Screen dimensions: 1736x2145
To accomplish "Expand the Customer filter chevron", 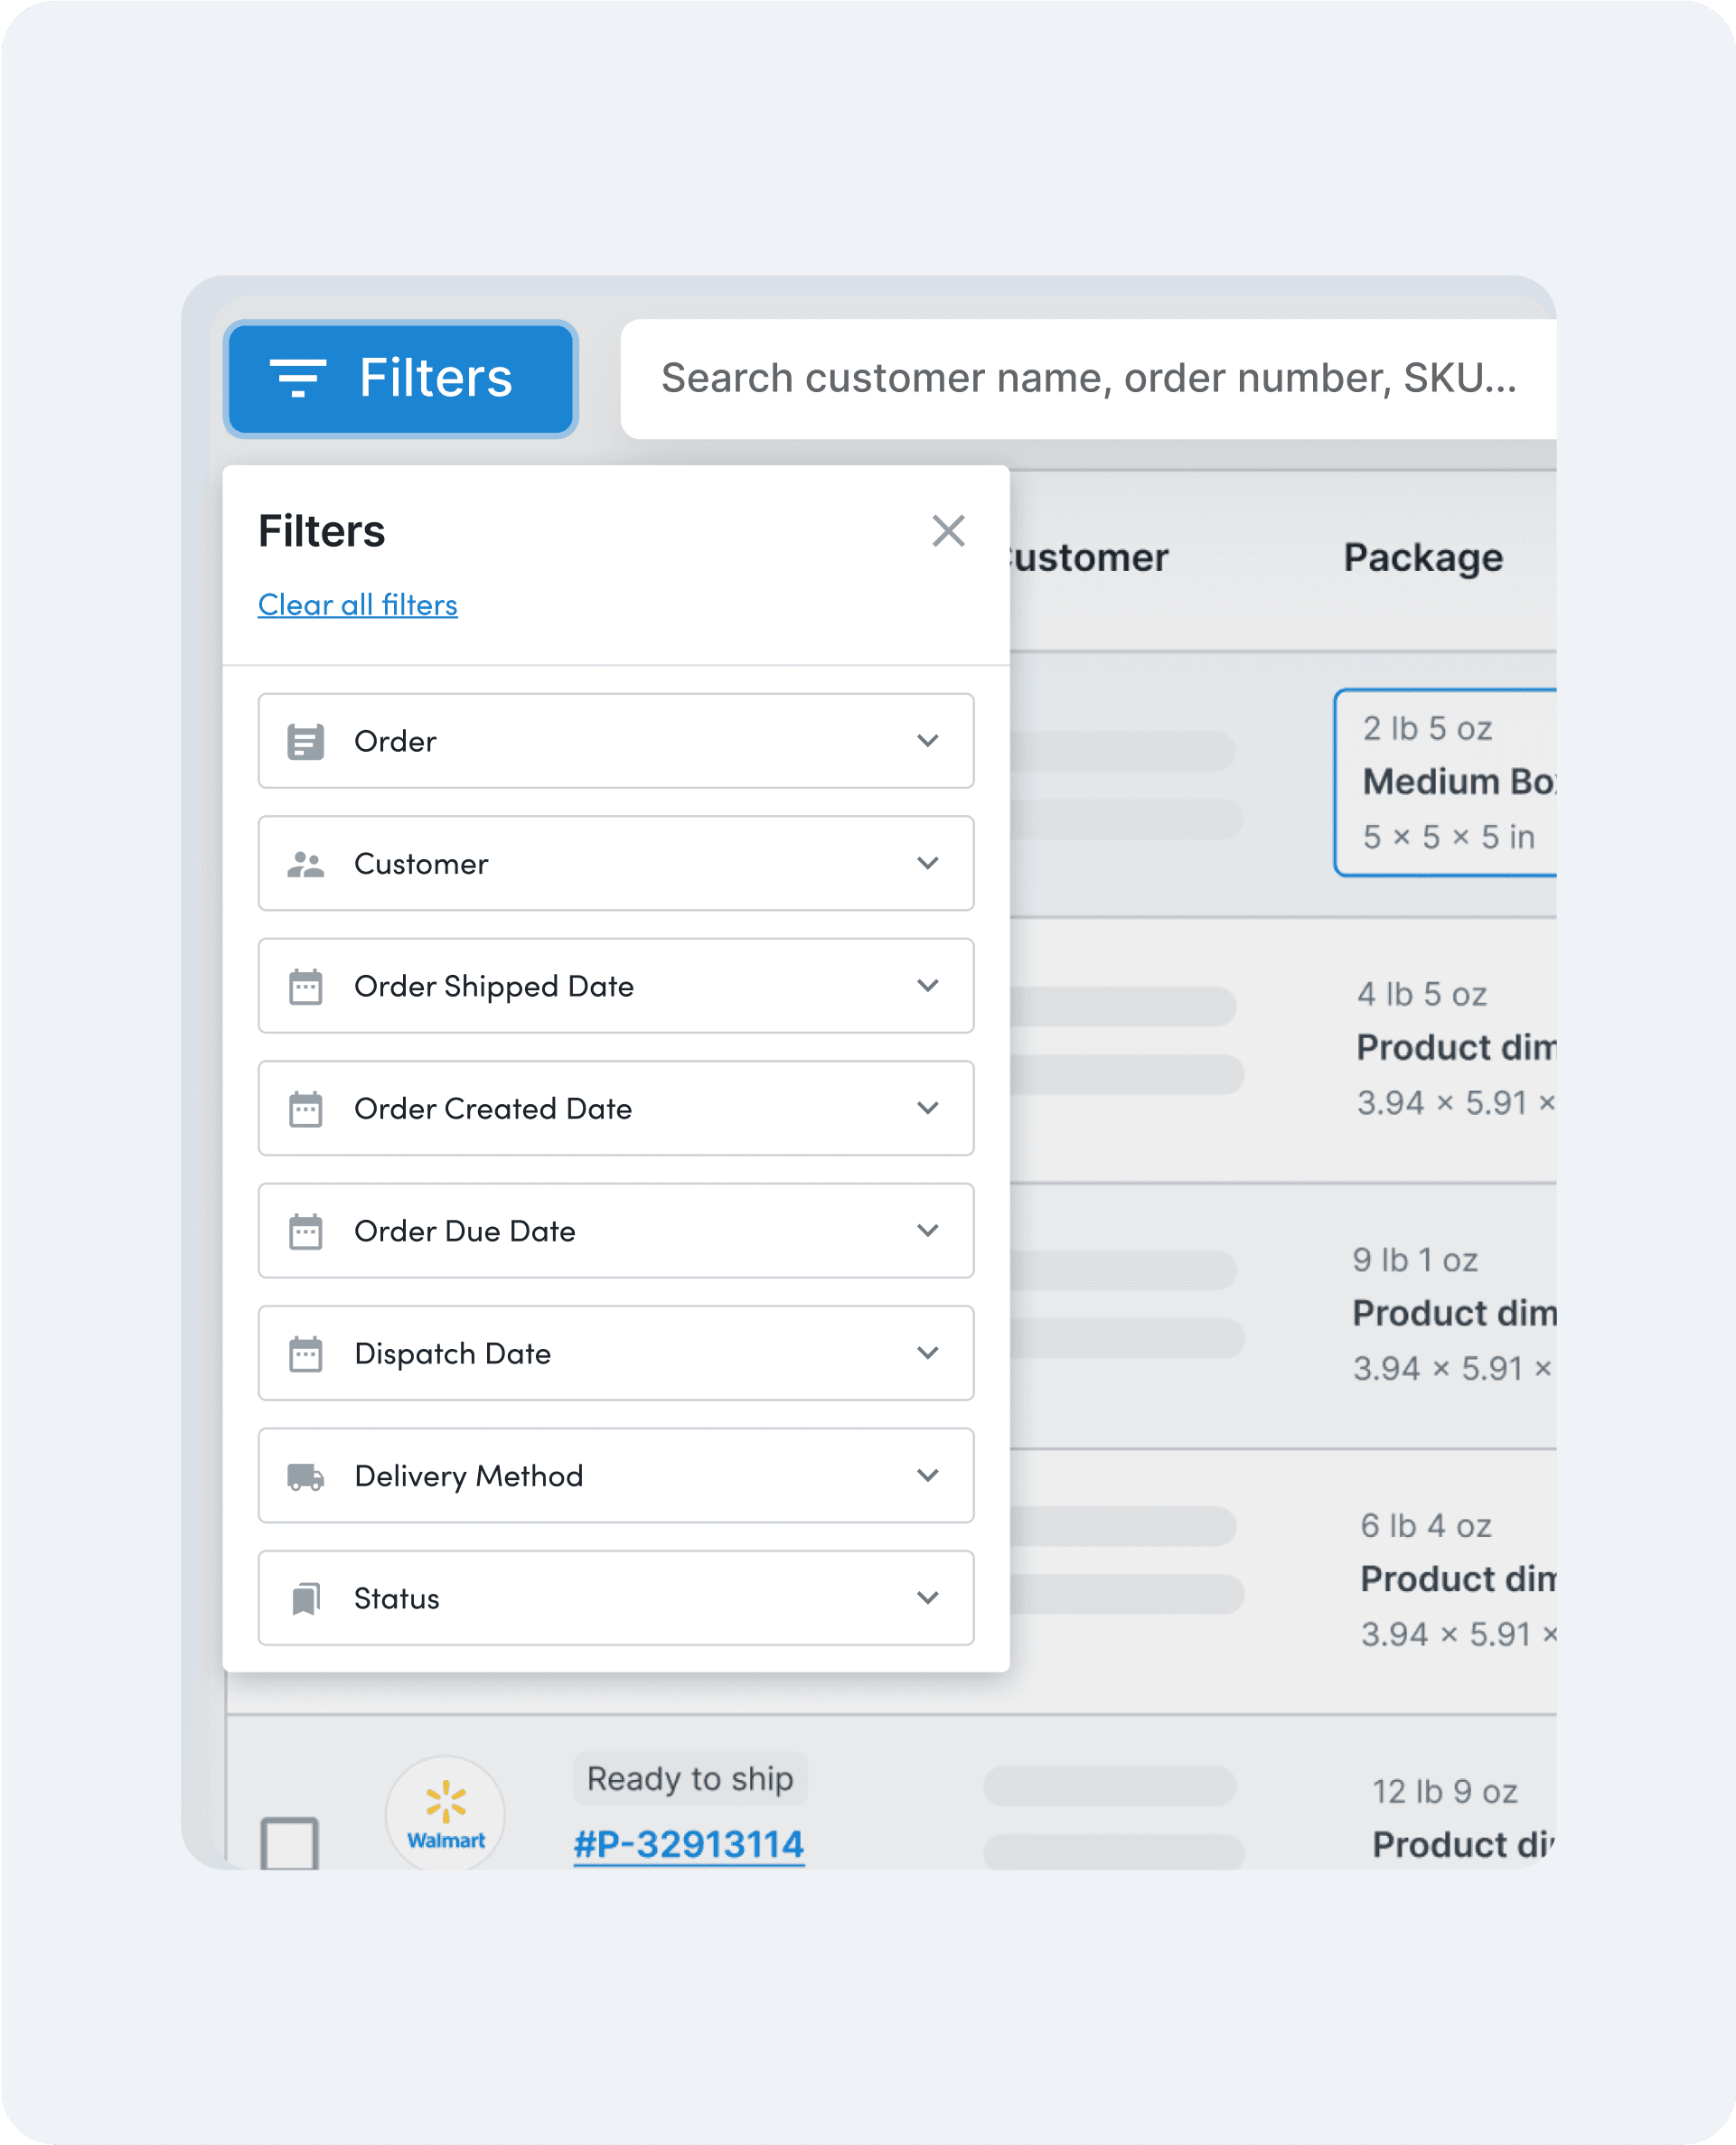I will (x=928, y=863).
